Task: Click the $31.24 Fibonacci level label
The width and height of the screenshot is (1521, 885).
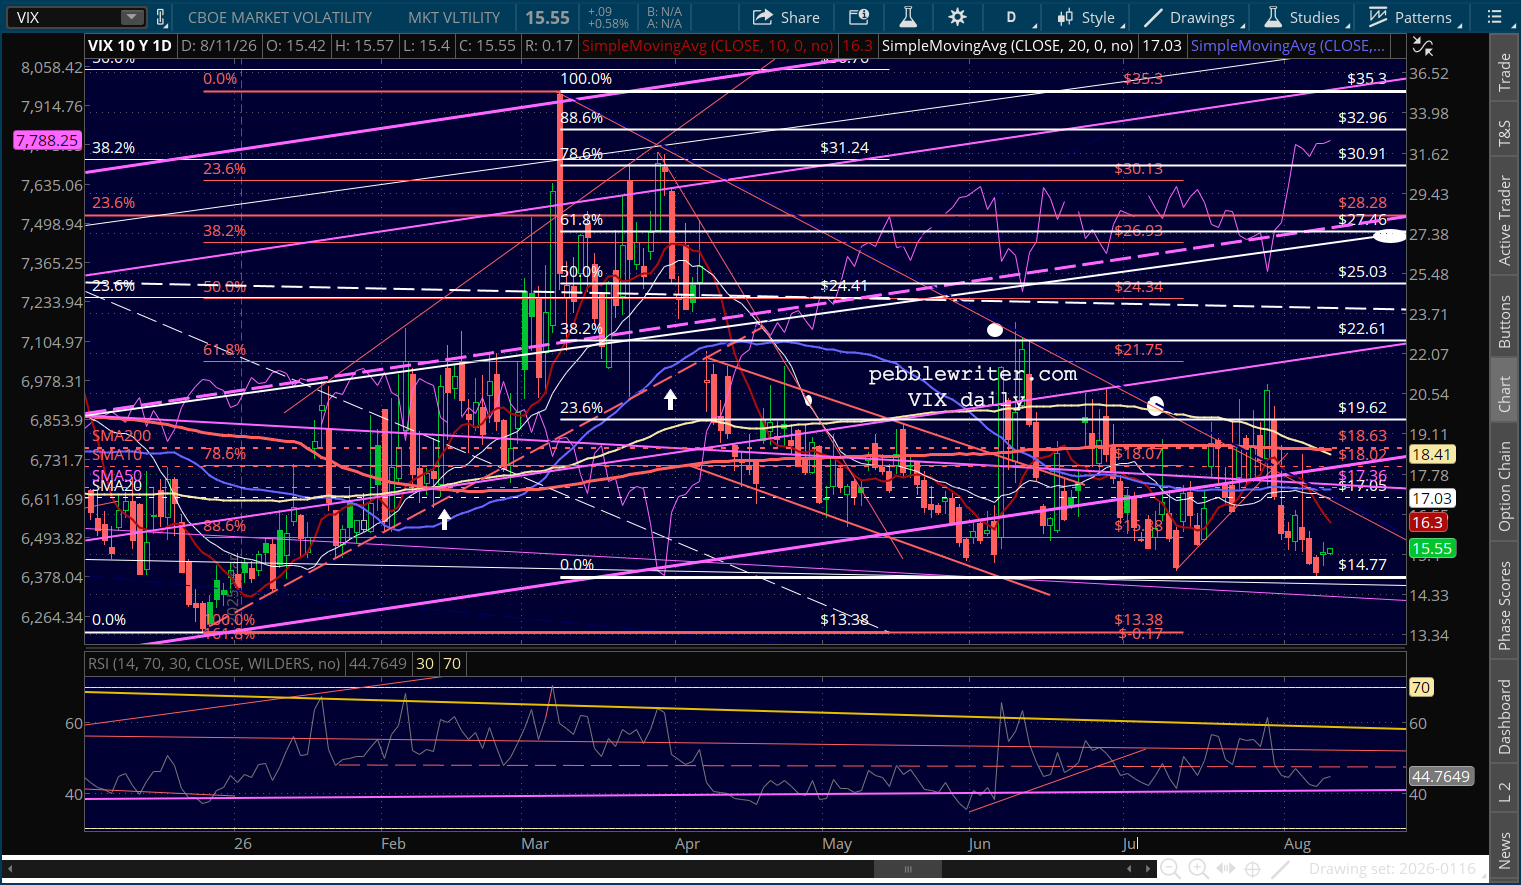Action: [845, 148]
